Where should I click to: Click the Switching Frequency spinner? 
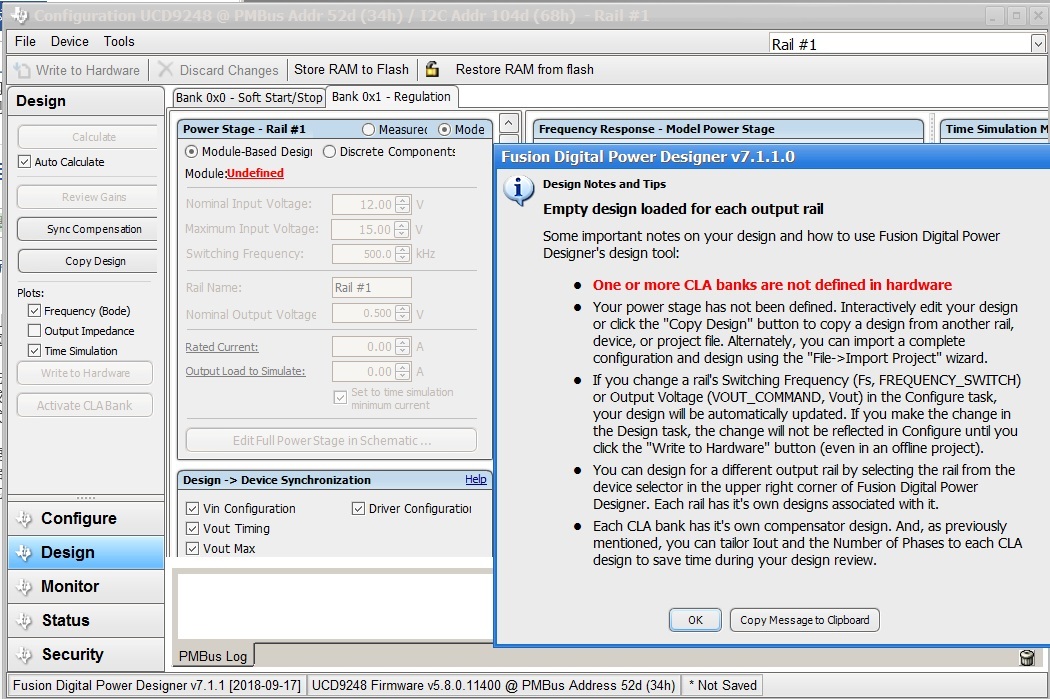coord(402,254)
